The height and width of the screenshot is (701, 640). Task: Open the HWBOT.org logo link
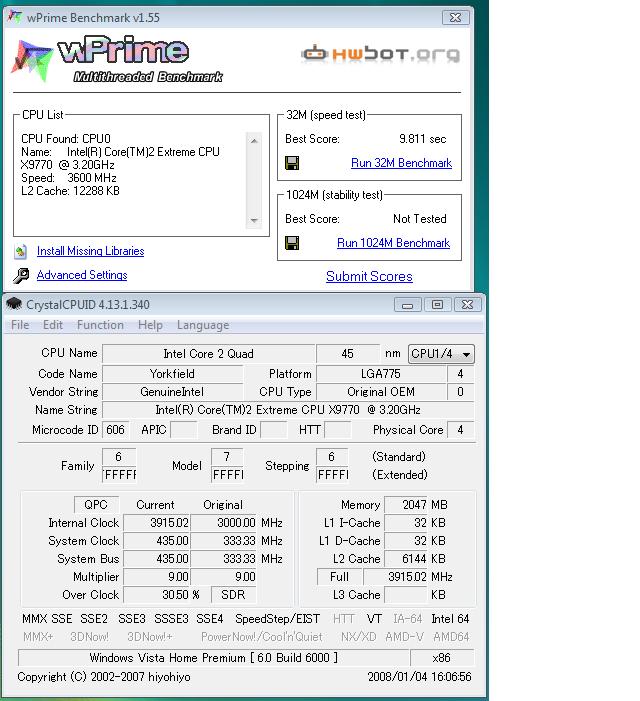[x=381, y=54]
